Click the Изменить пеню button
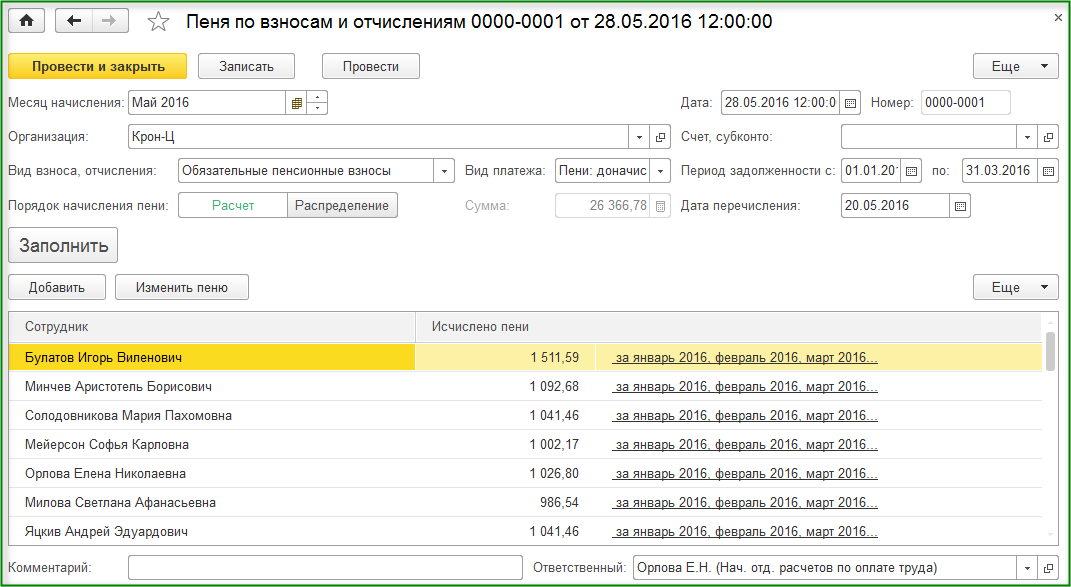 (x=182, y=288)
